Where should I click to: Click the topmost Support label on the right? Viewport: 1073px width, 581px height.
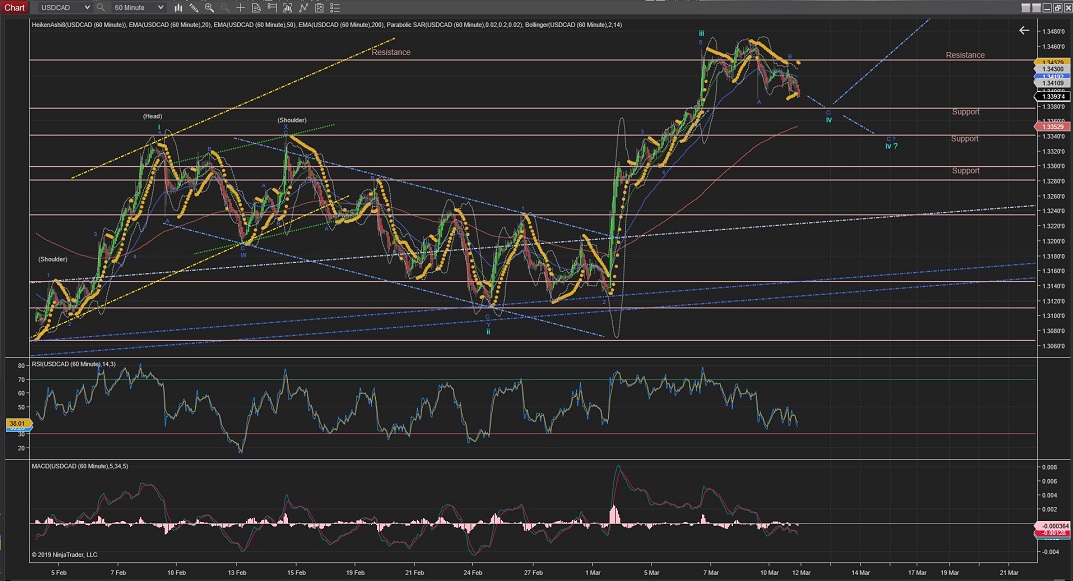(x=966, y=112)
